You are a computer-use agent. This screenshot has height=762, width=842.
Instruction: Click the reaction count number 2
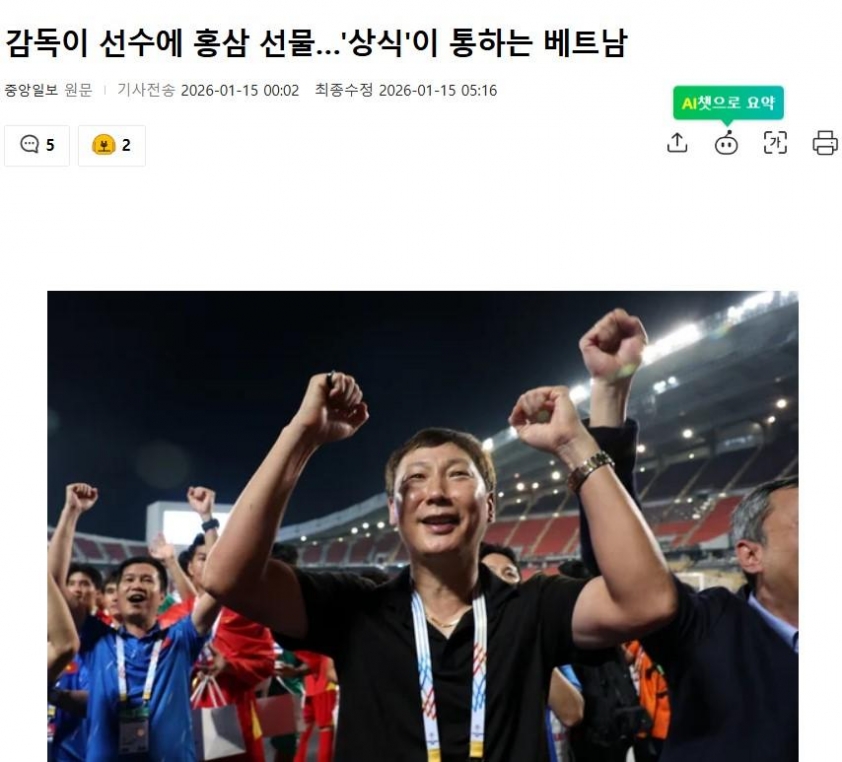pos(126,145)
